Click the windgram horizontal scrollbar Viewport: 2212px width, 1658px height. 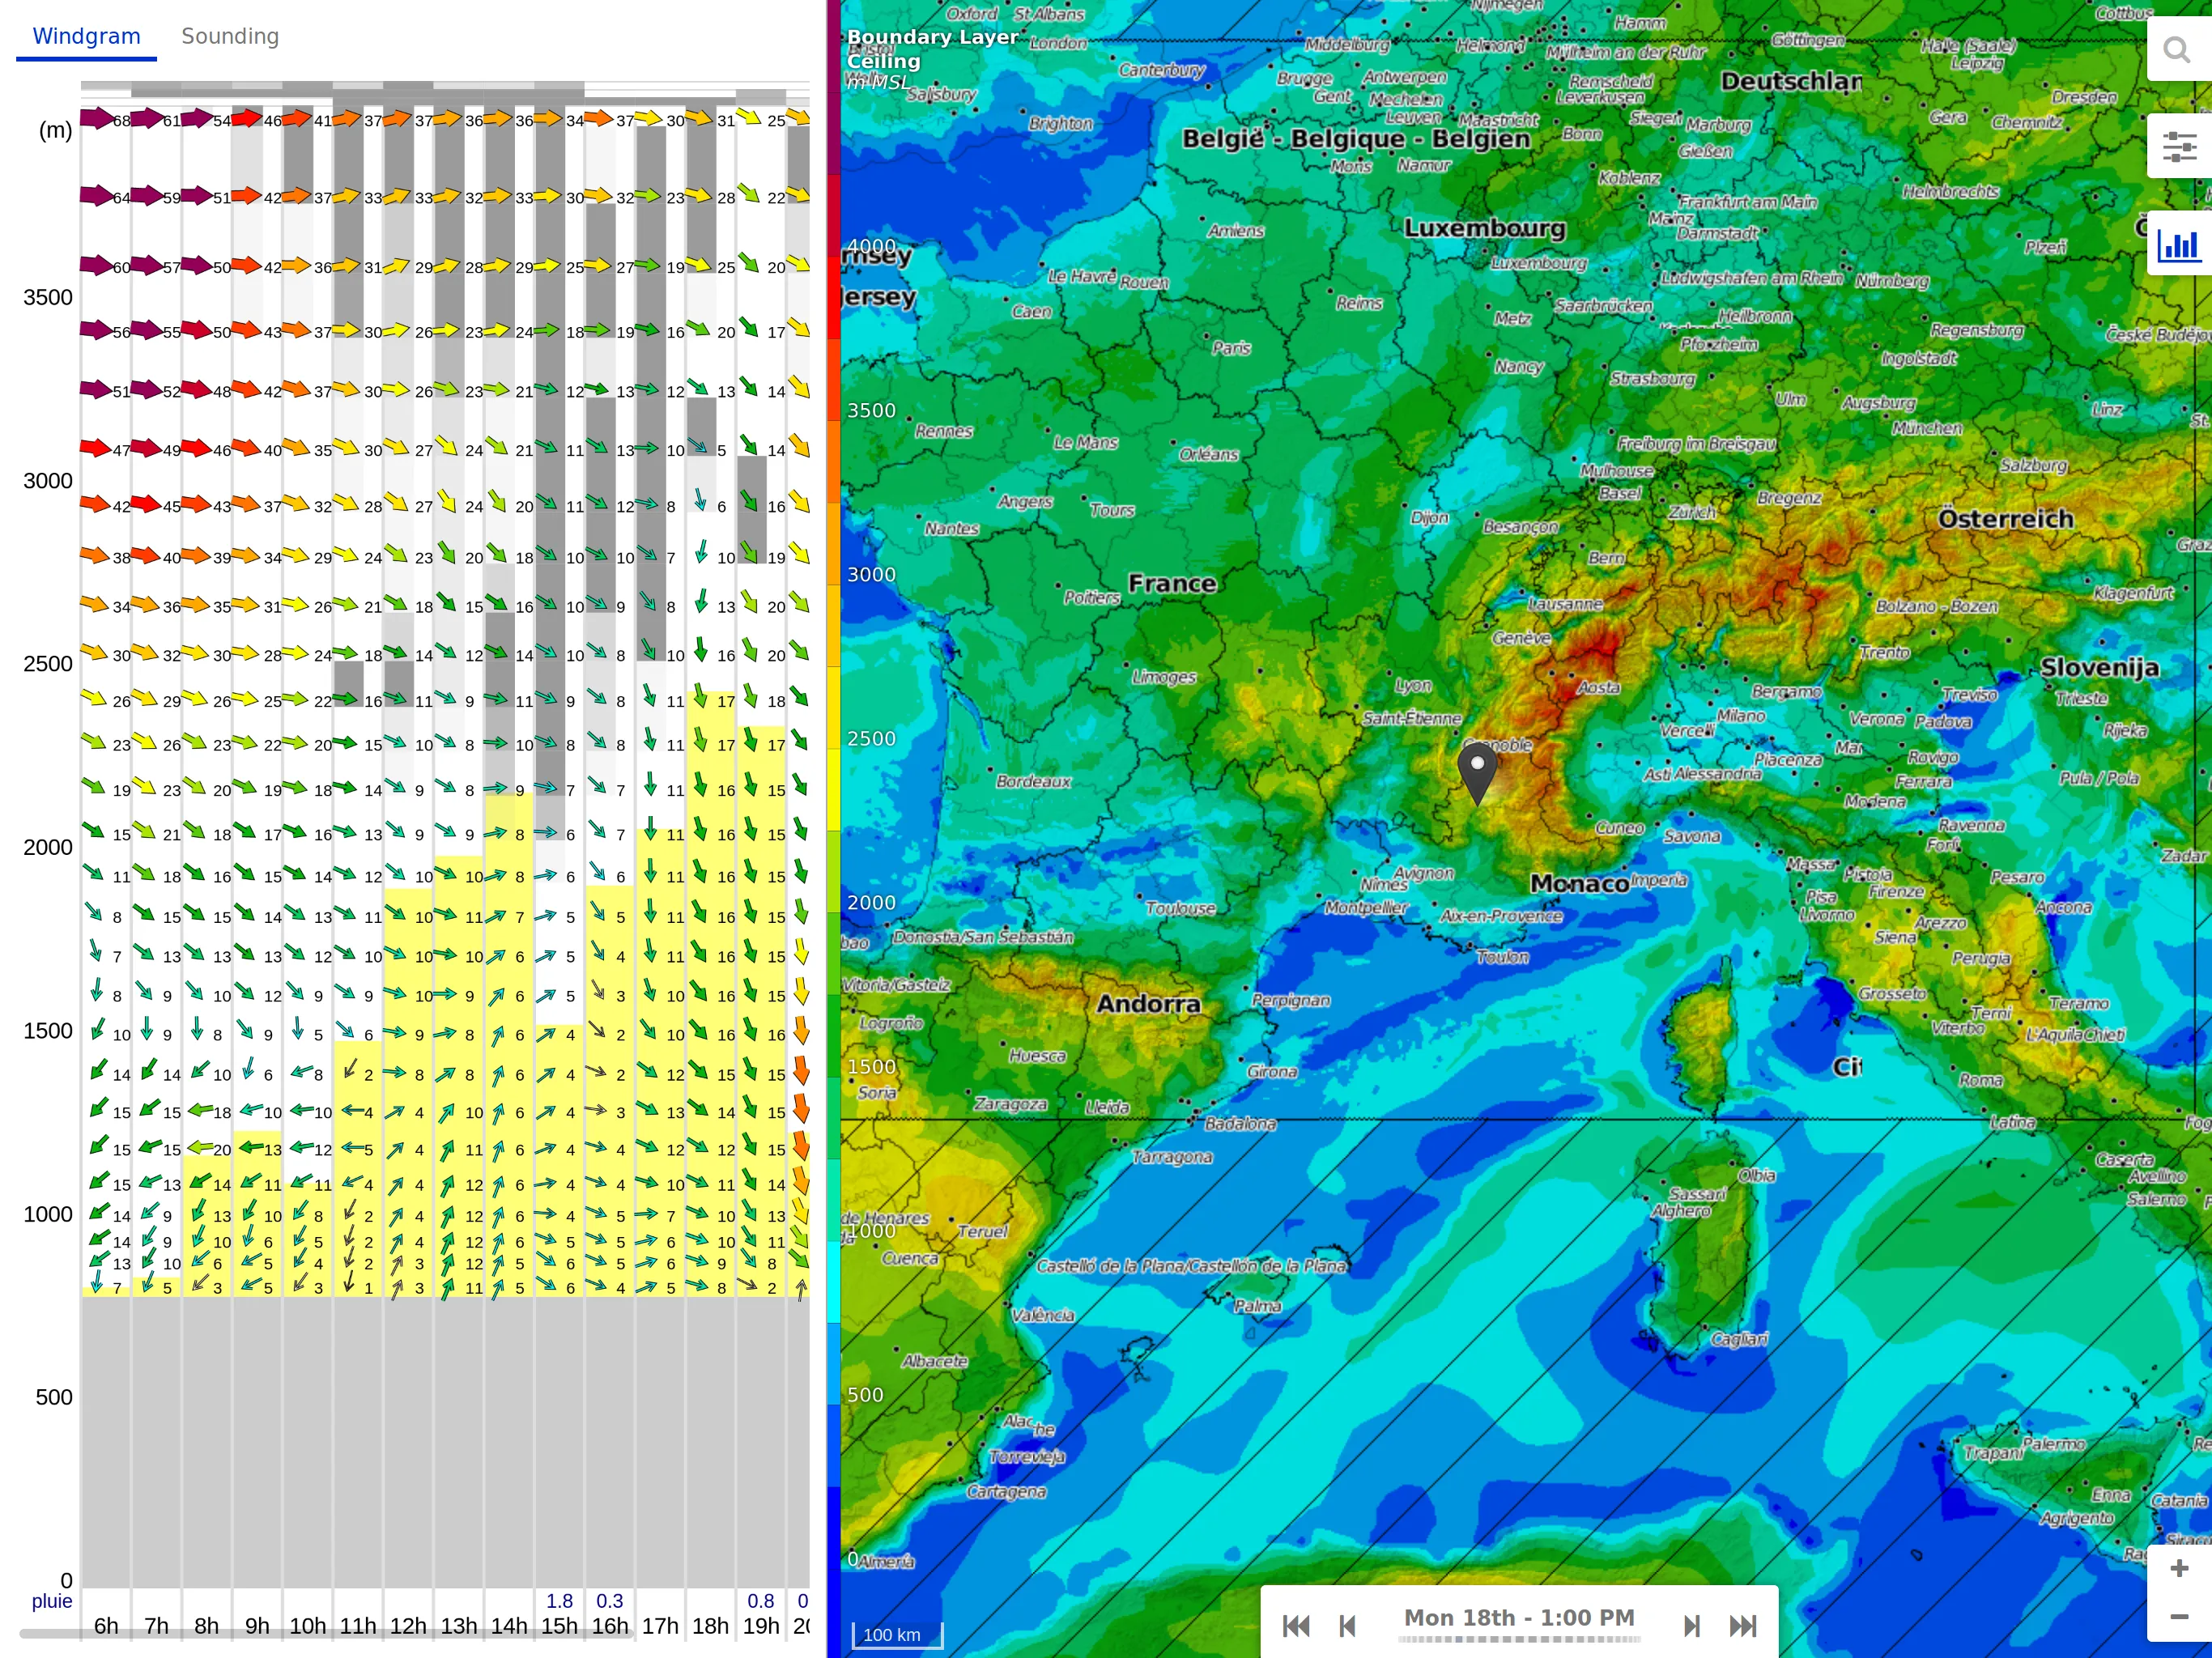coord(327,1634)
